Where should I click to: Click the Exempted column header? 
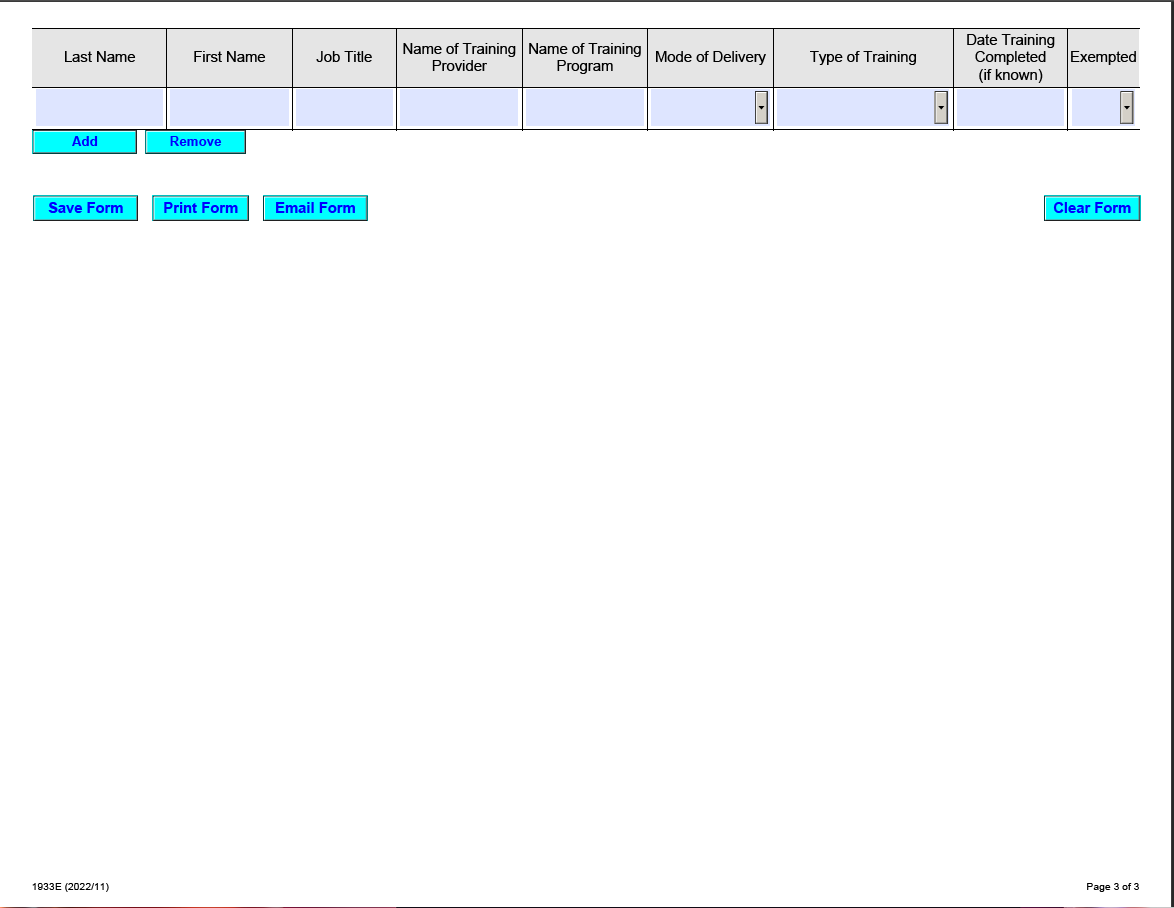tap(1104, 57)
